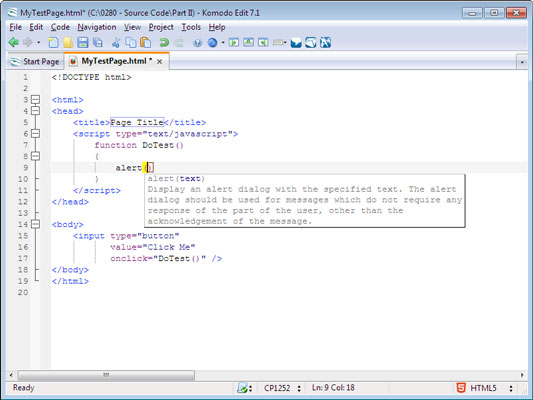Cut selection using the scissors icon

[116, 42]
